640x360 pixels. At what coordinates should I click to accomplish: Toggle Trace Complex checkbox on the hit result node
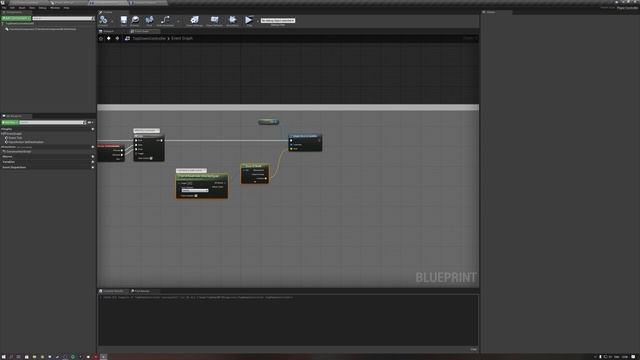196,196
